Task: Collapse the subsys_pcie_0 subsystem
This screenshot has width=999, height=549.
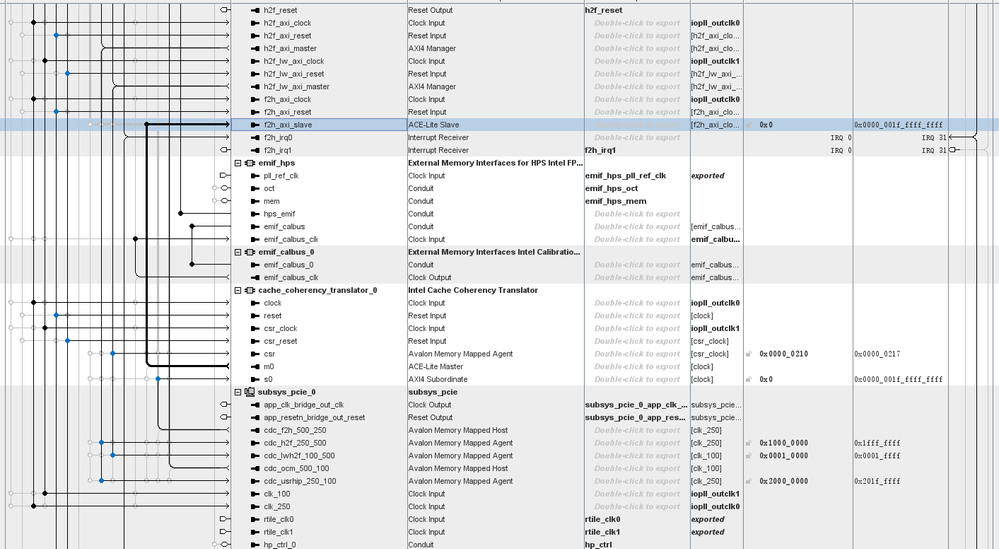Action: pos(238,392)
